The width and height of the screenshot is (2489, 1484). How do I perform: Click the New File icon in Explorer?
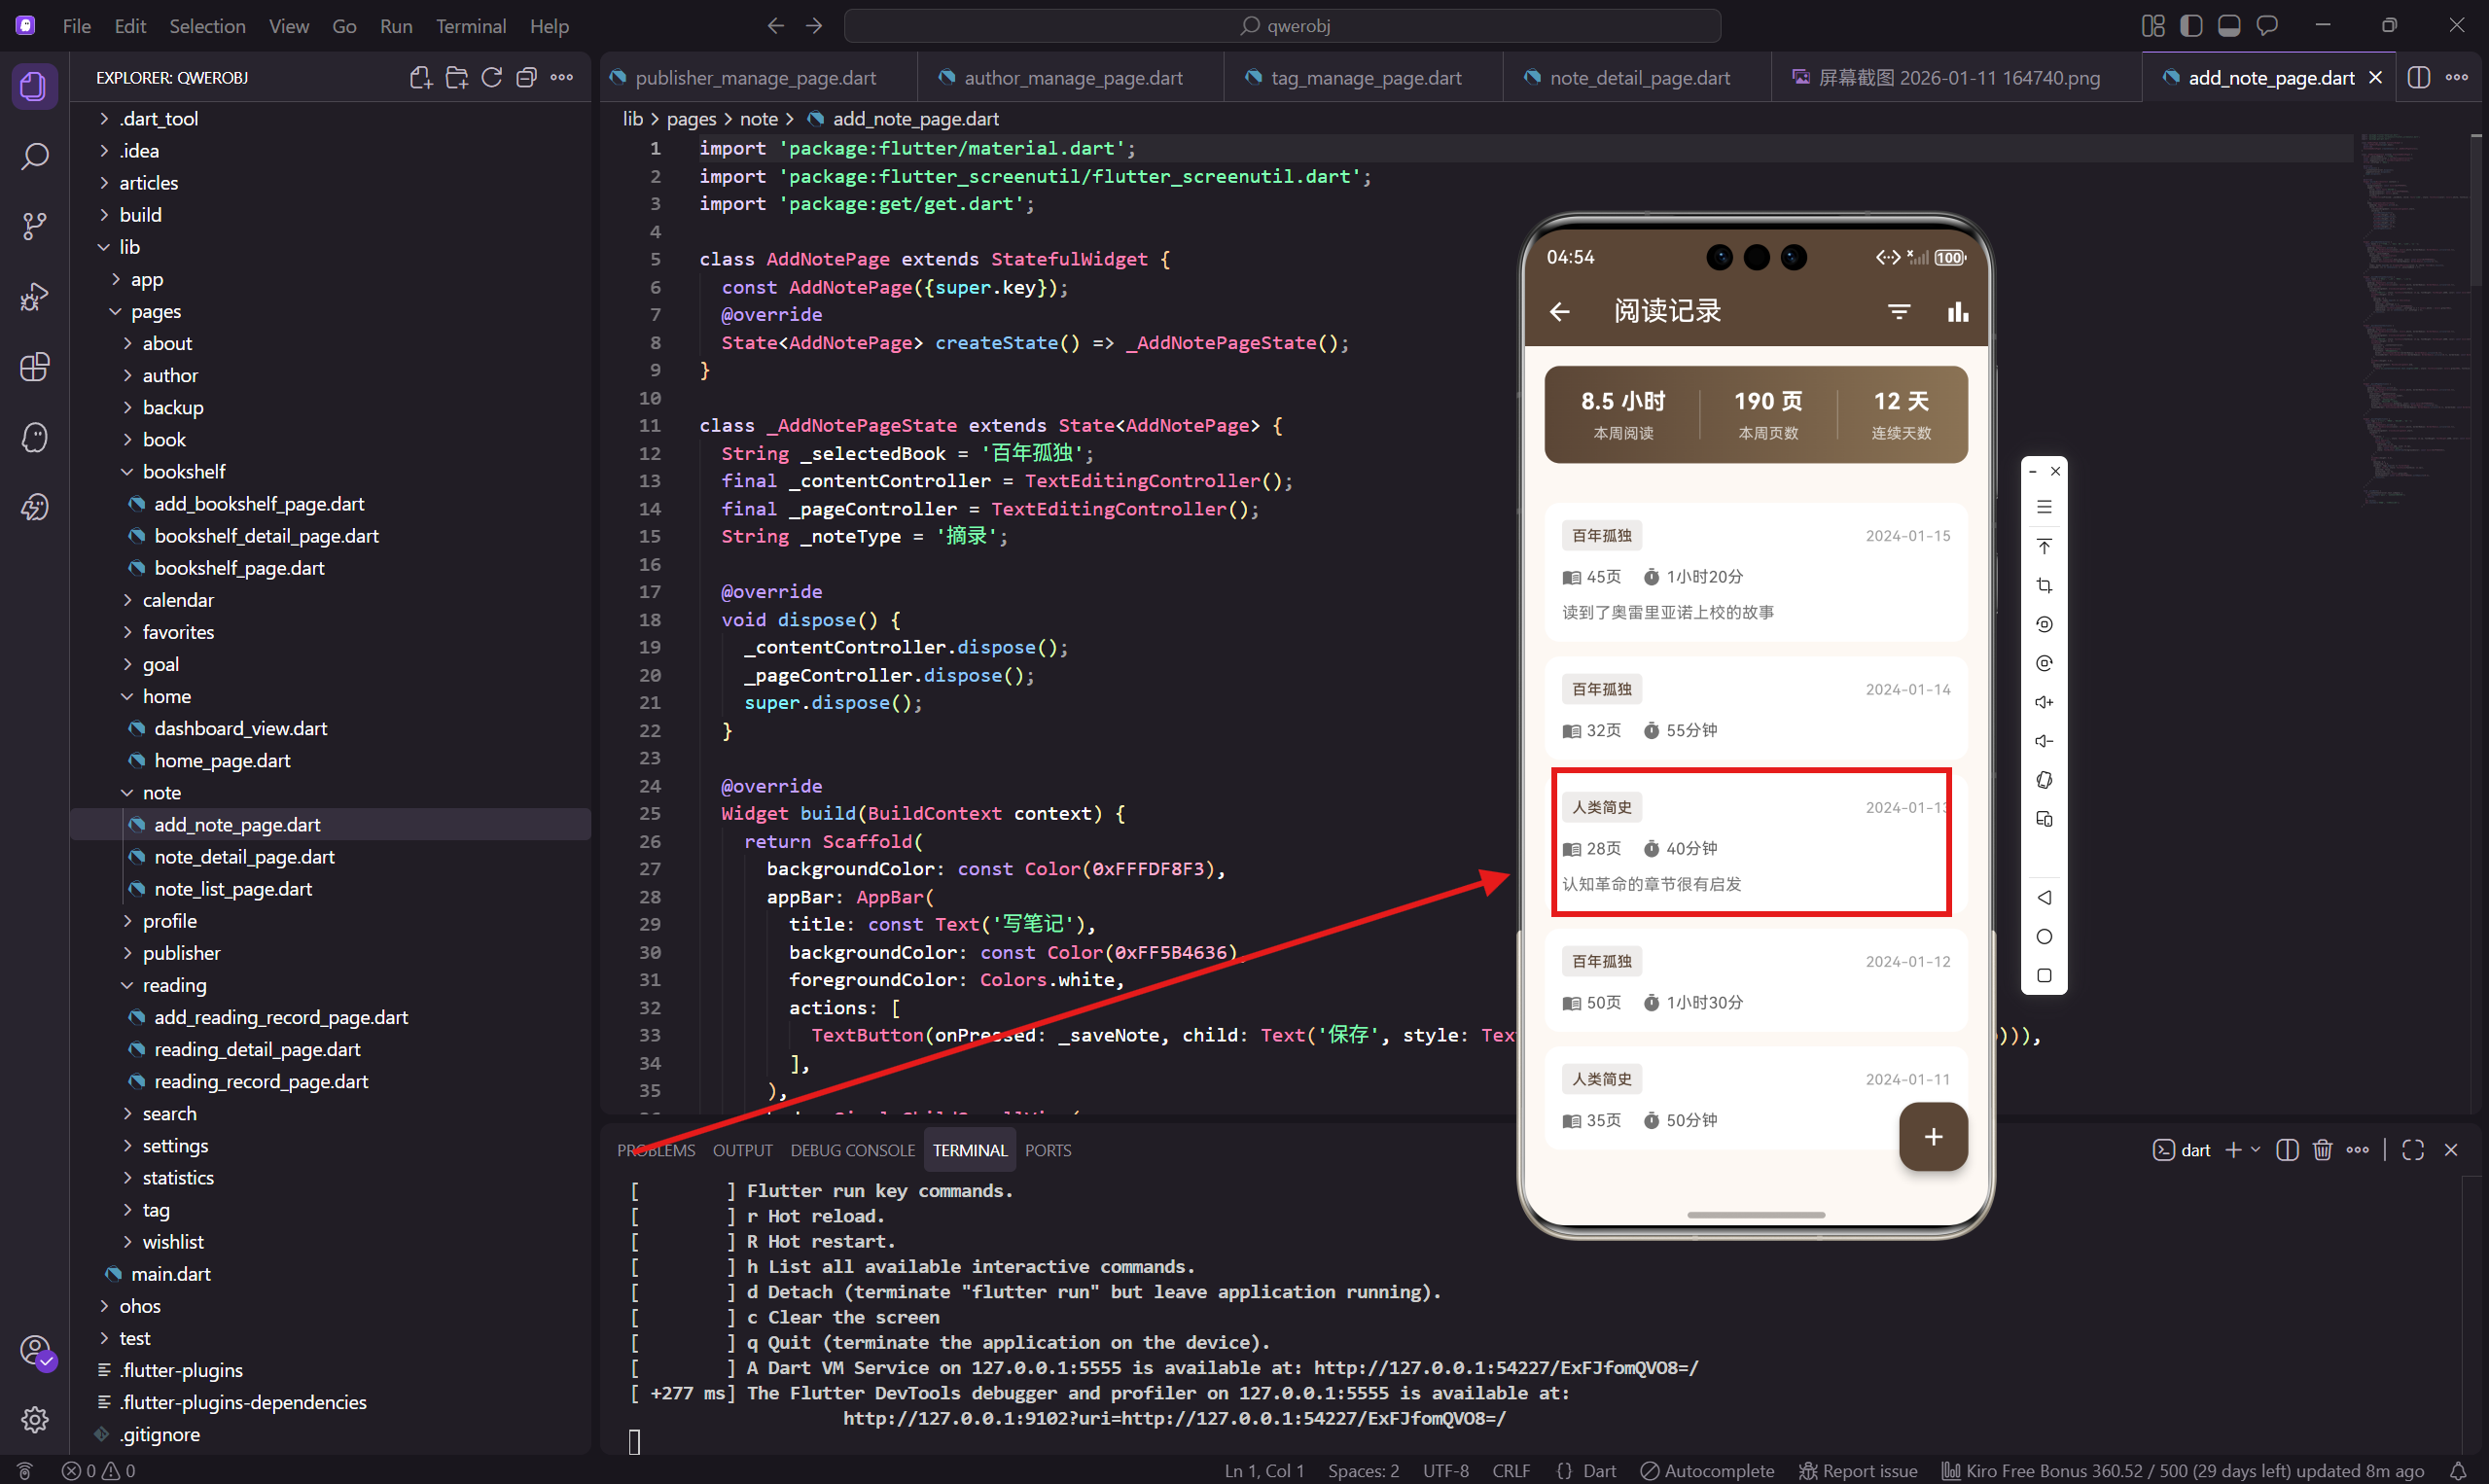tap(421, 78)
